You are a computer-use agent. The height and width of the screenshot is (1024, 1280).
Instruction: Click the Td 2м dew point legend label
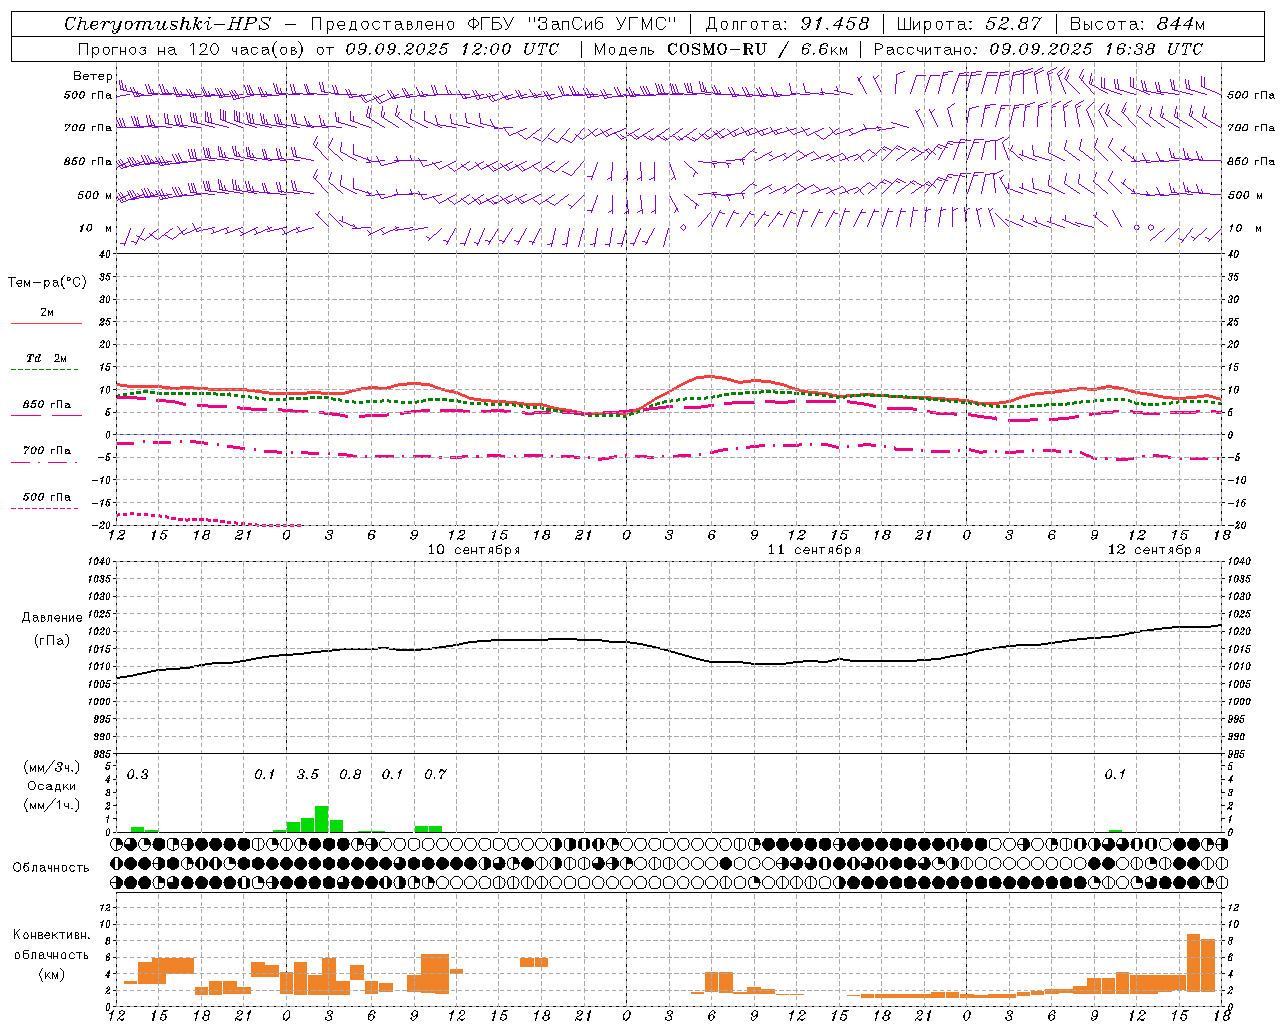tap(47, 358)
